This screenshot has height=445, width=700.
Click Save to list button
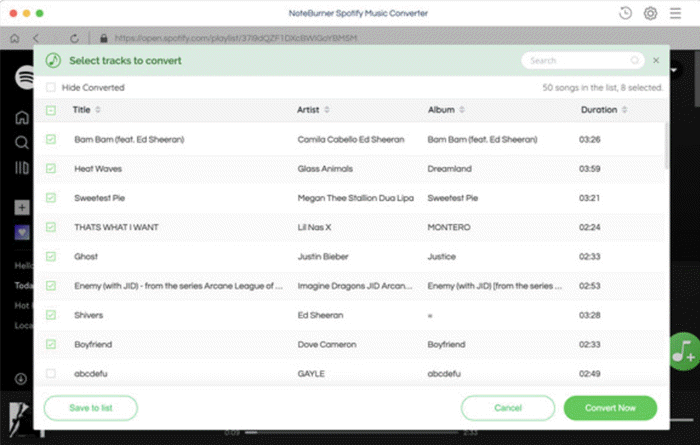coord(91,408)
